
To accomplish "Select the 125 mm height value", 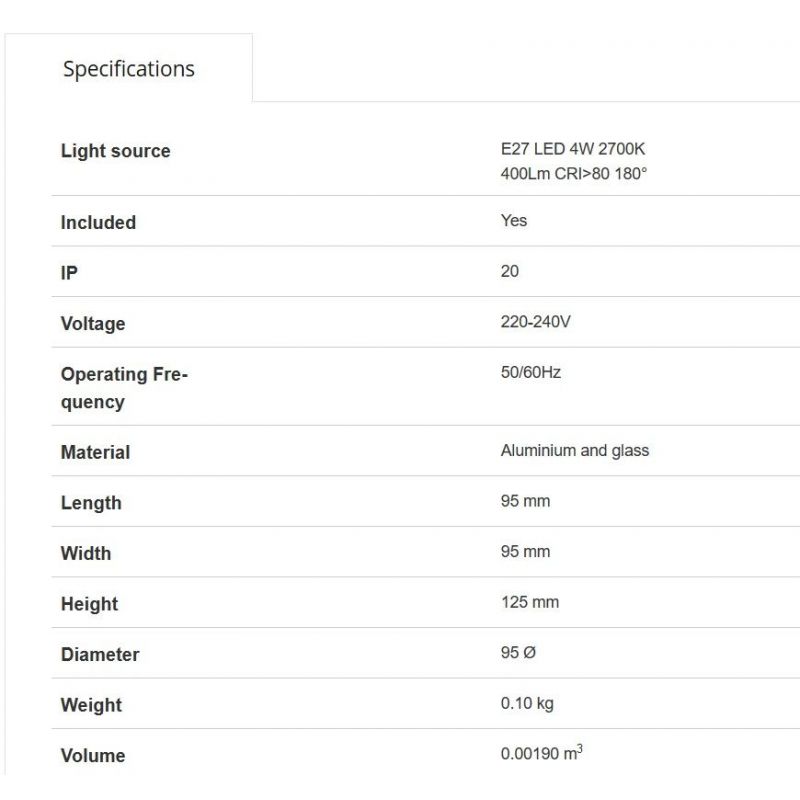I will click(529, 602).
